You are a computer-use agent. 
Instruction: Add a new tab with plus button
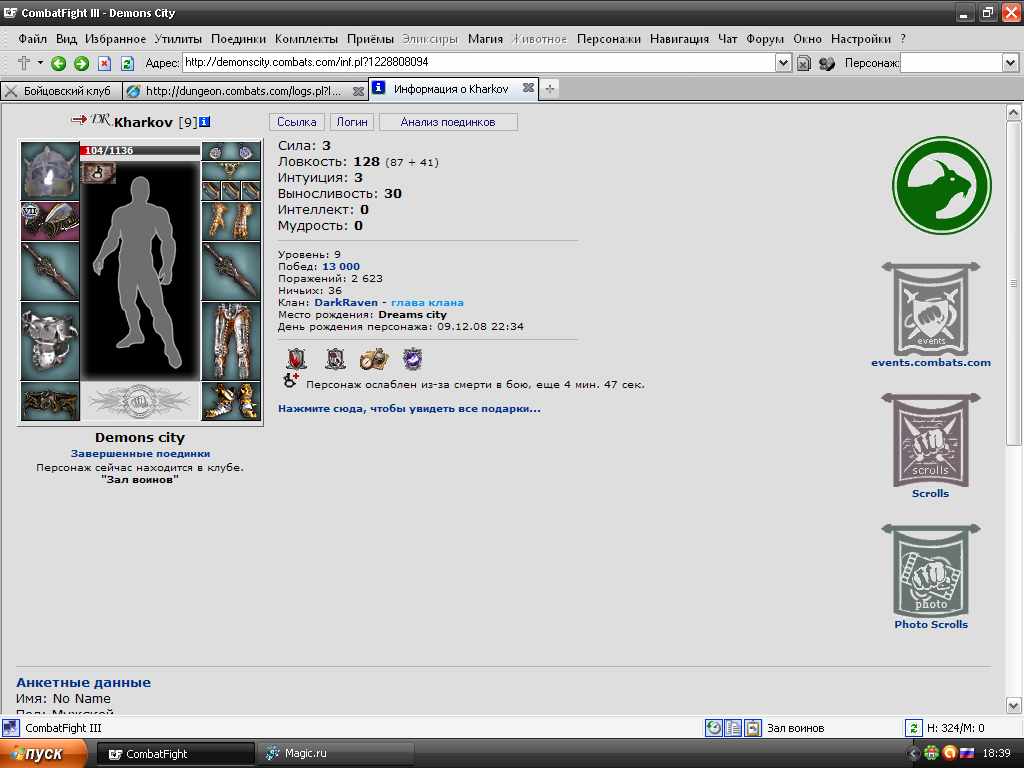[550, 89]
